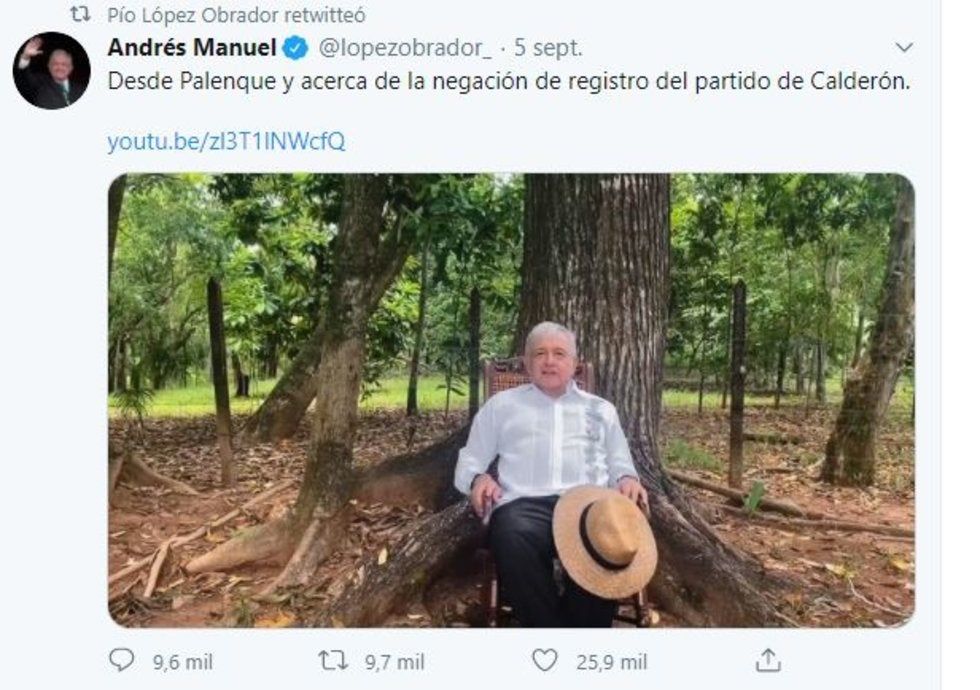The width and height of the screenshot is (980, 690).
Task: Click the 9,6 mil replies count
Action: tap(182, 662)
